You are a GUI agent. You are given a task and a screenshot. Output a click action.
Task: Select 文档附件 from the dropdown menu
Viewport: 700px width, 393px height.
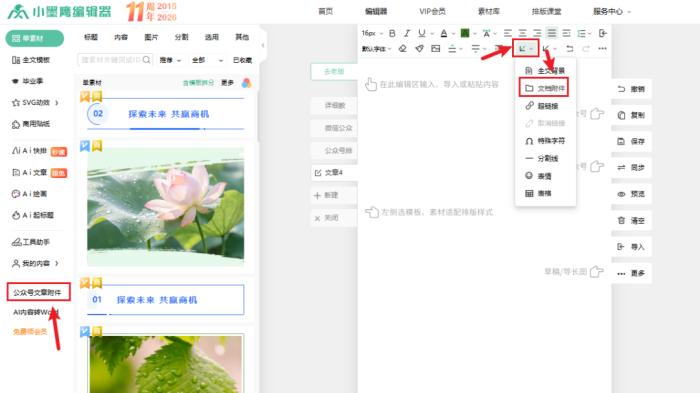pyautogui.click(x=544, y=88)
